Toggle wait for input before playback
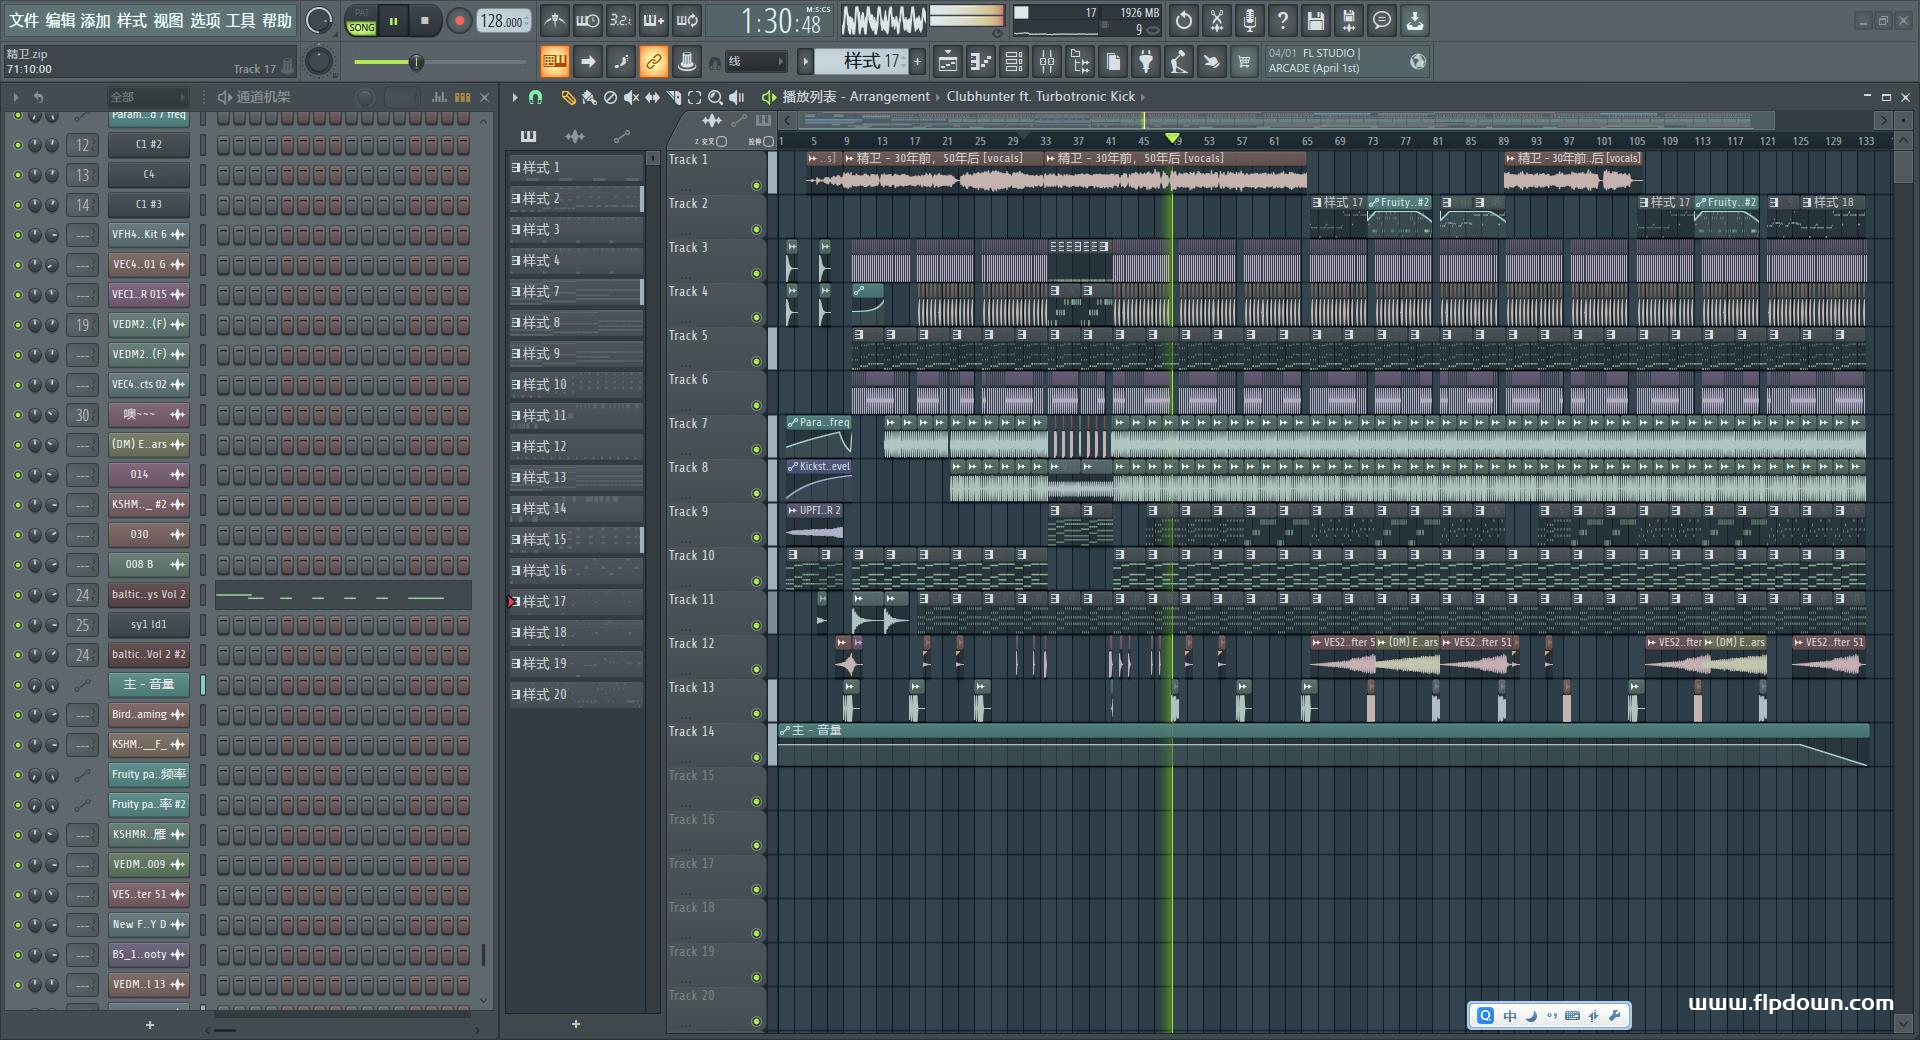Screen dimensions: 1920x1040 click(588, 20)
